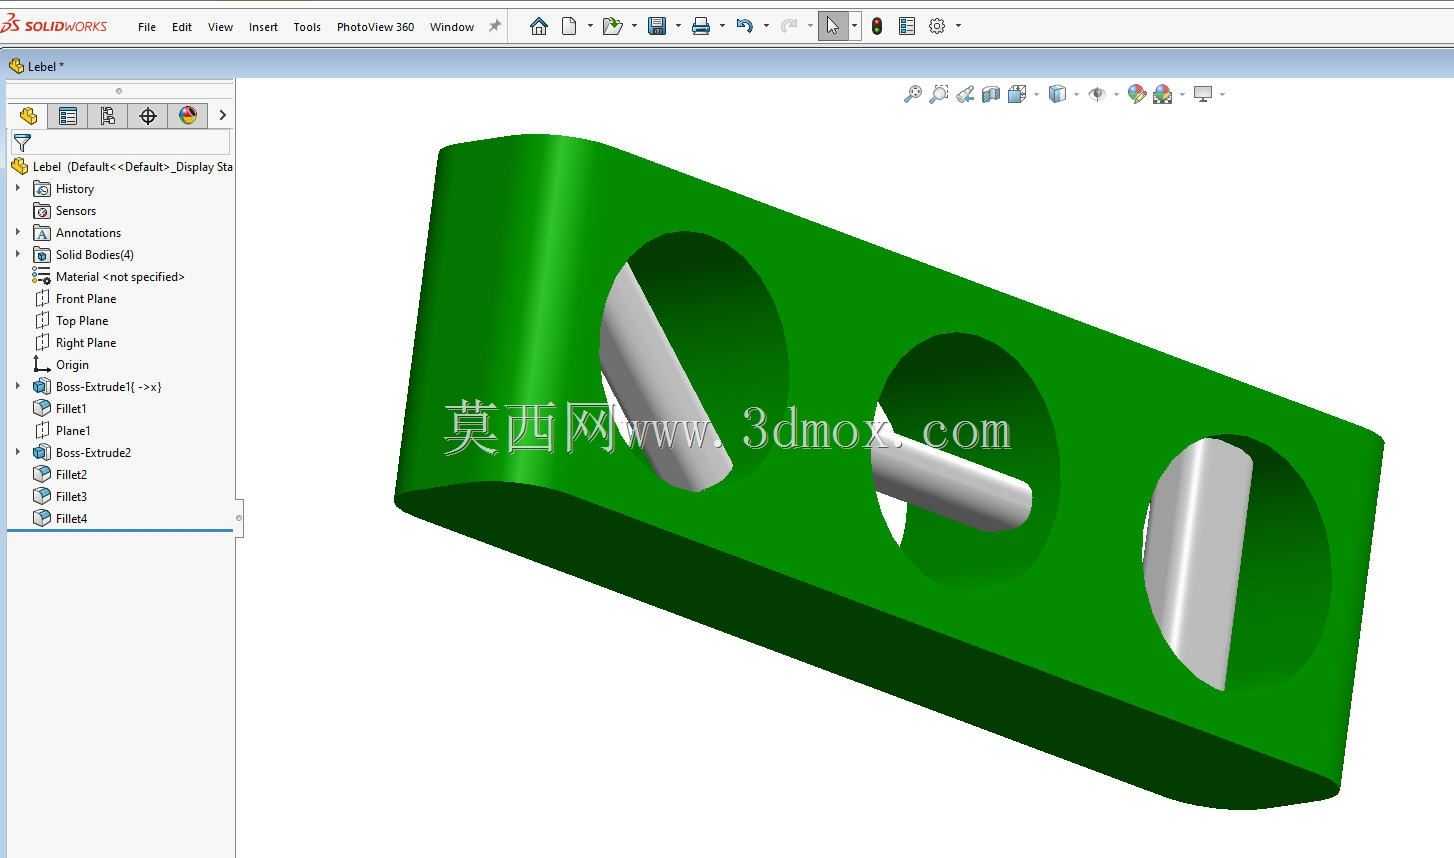The width and height of the screenshot is (1454, 858).
Task: Expand Boss-Extrude1 feature
Action: coord(17,386)
